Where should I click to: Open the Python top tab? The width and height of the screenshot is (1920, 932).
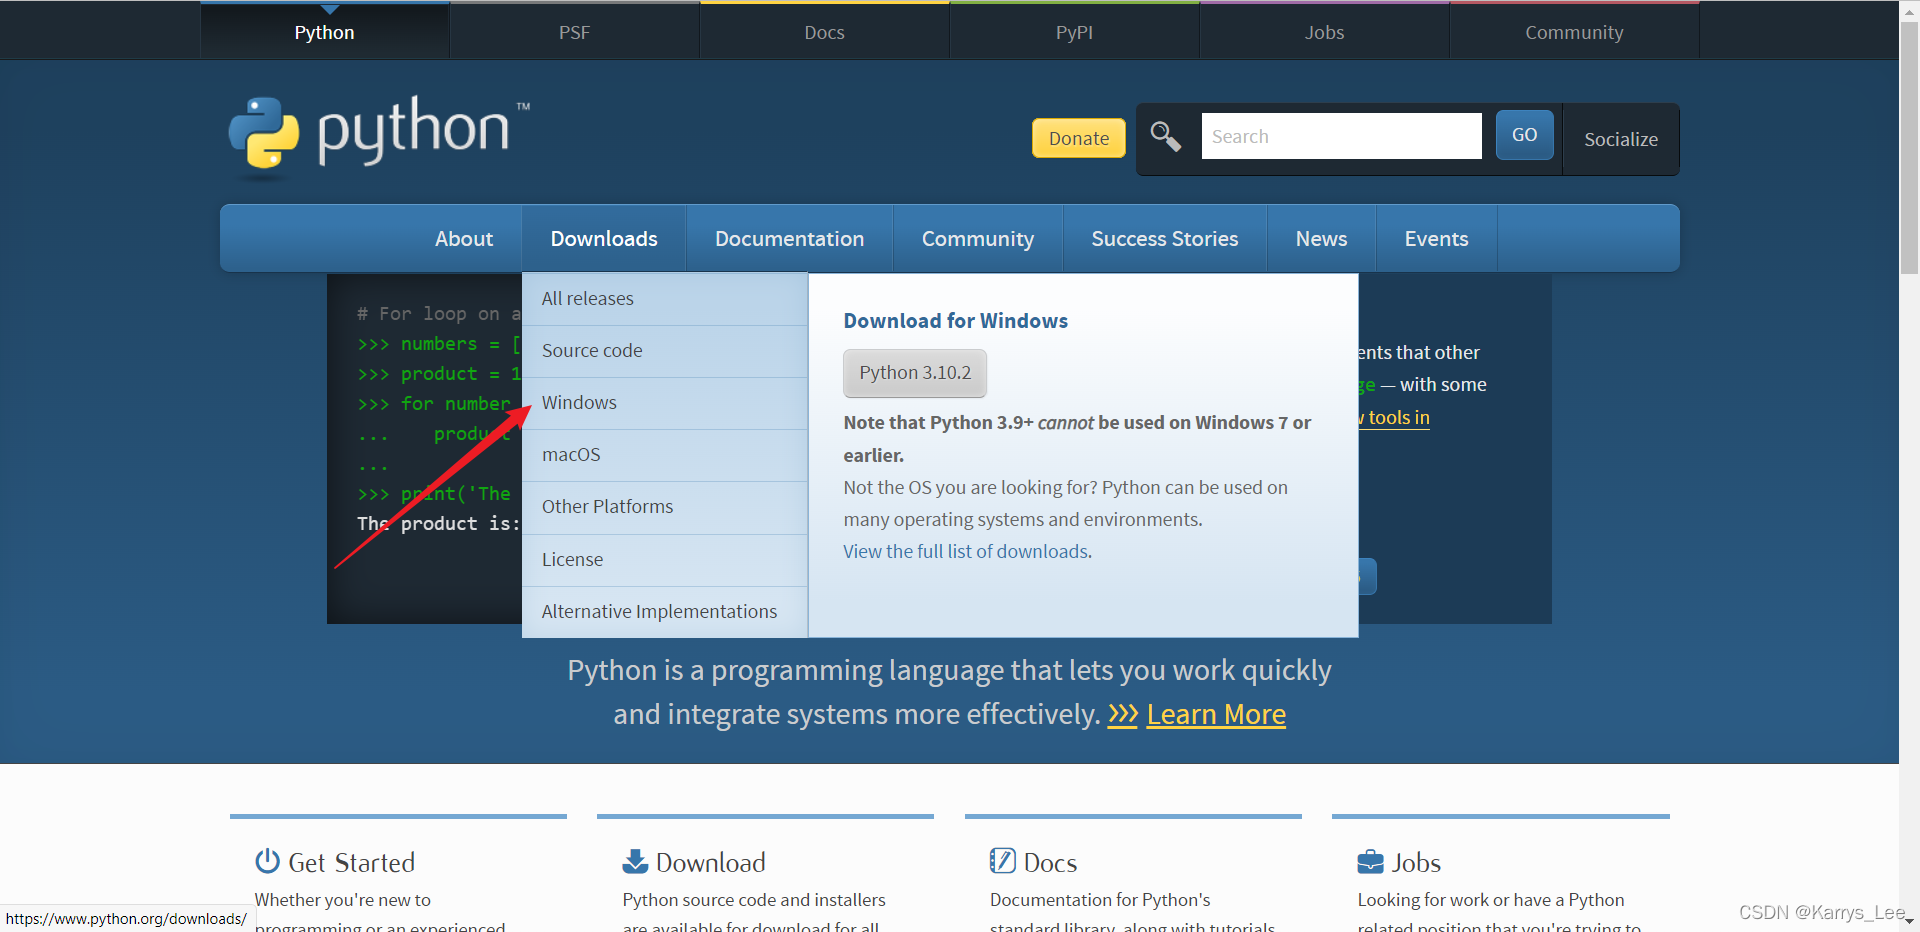coord(325,32)
